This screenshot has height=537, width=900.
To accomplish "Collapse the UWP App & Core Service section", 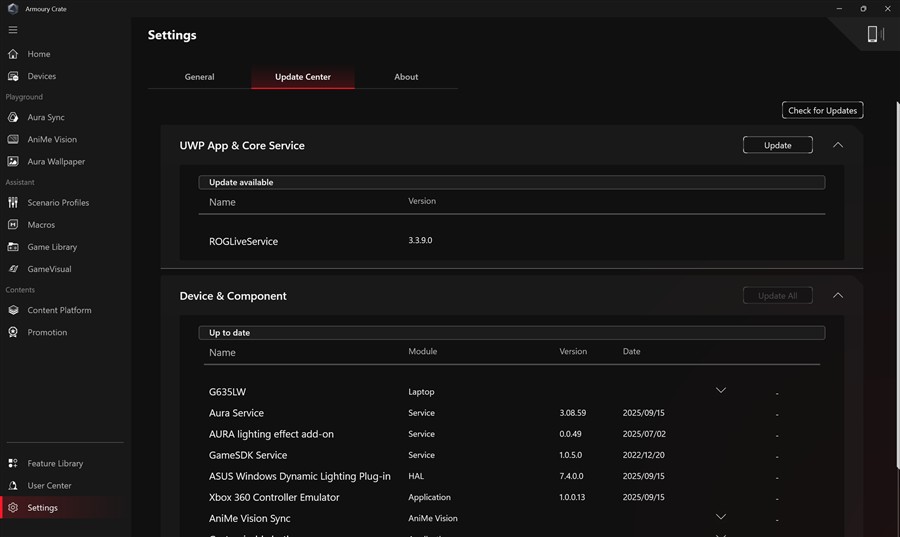I will tap(838, 145).
